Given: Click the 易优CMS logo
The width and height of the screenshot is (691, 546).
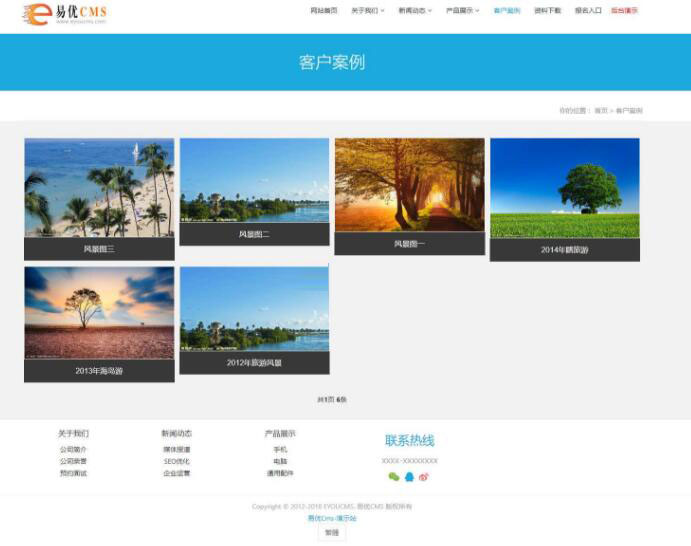Looking at the screenshot, I should (64, 14).
